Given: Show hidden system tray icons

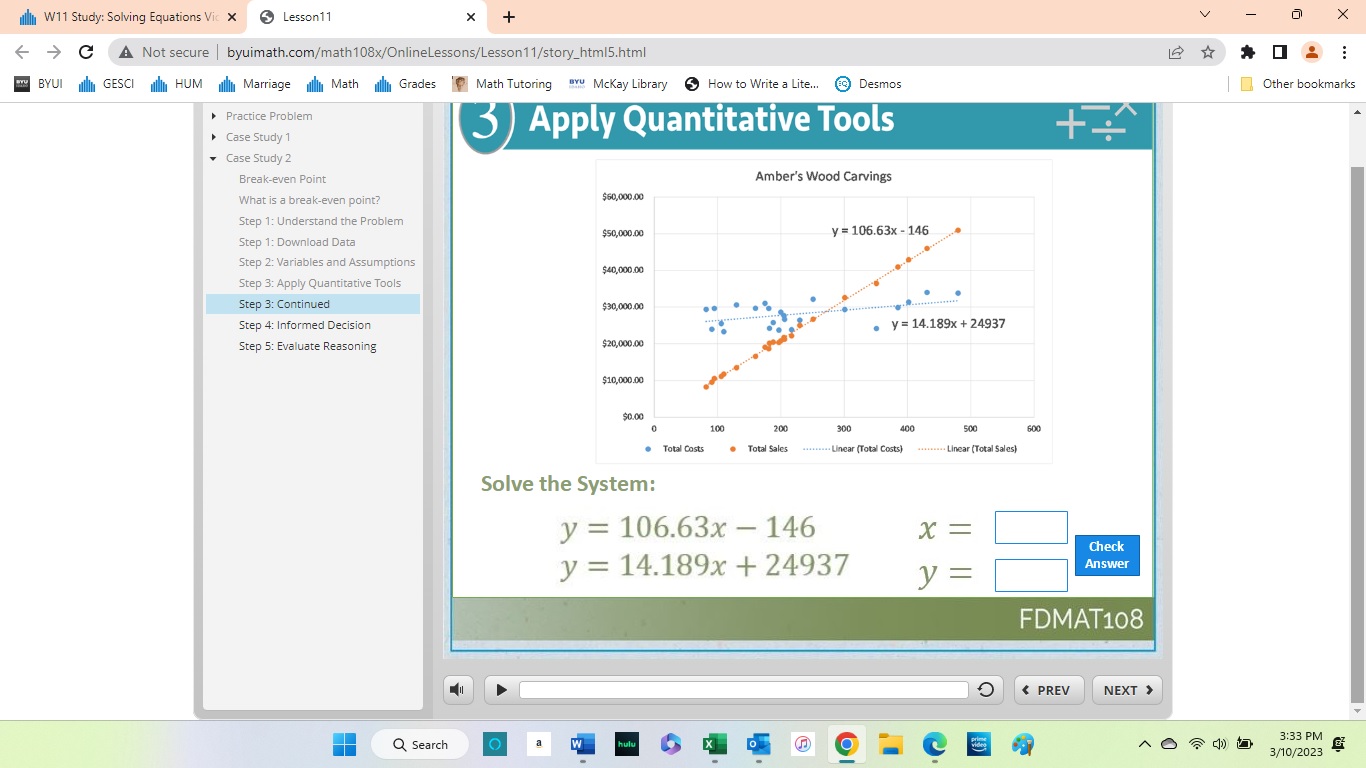Looking at the screenshot, I should [1146, 744].
